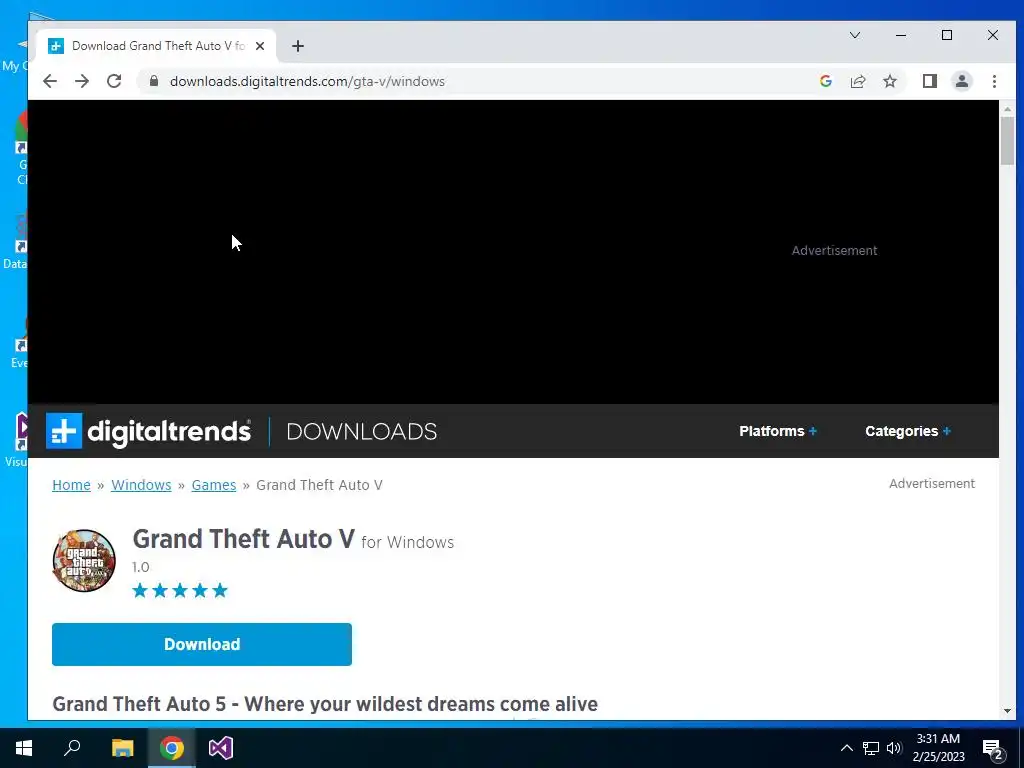Open Chrome's side panel

tap(929, 81)
